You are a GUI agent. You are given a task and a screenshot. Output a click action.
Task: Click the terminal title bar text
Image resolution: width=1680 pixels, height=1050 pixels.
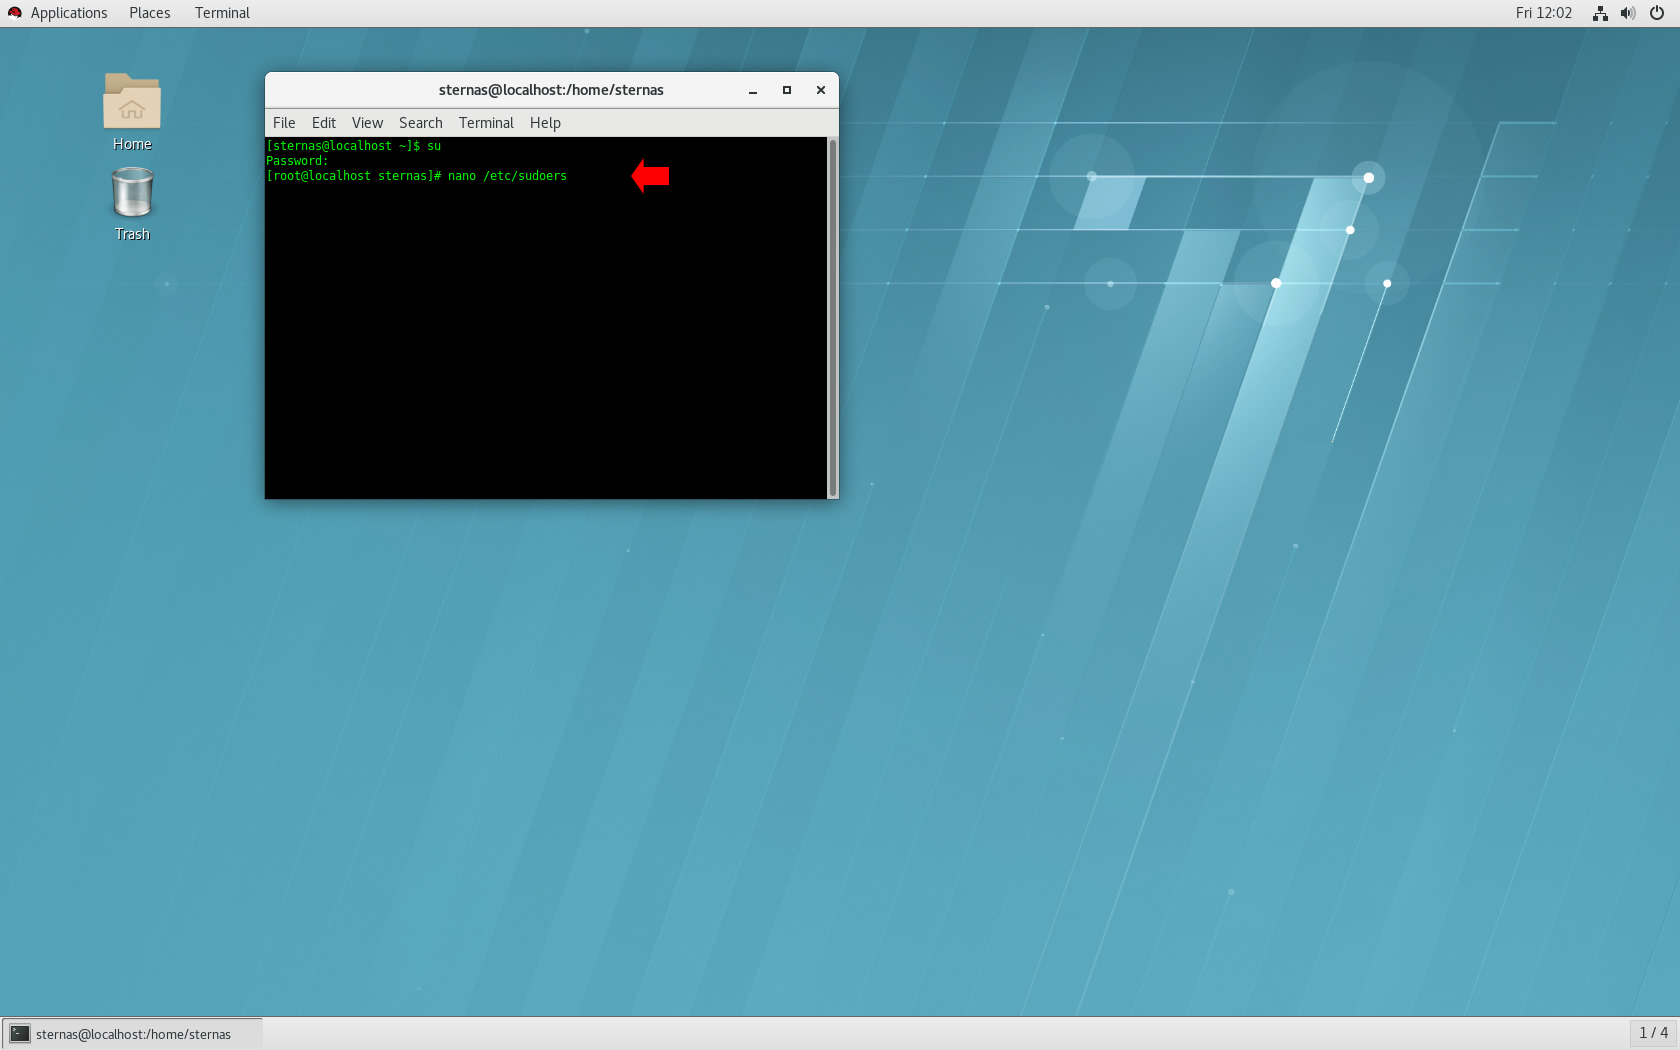point(551,90)
